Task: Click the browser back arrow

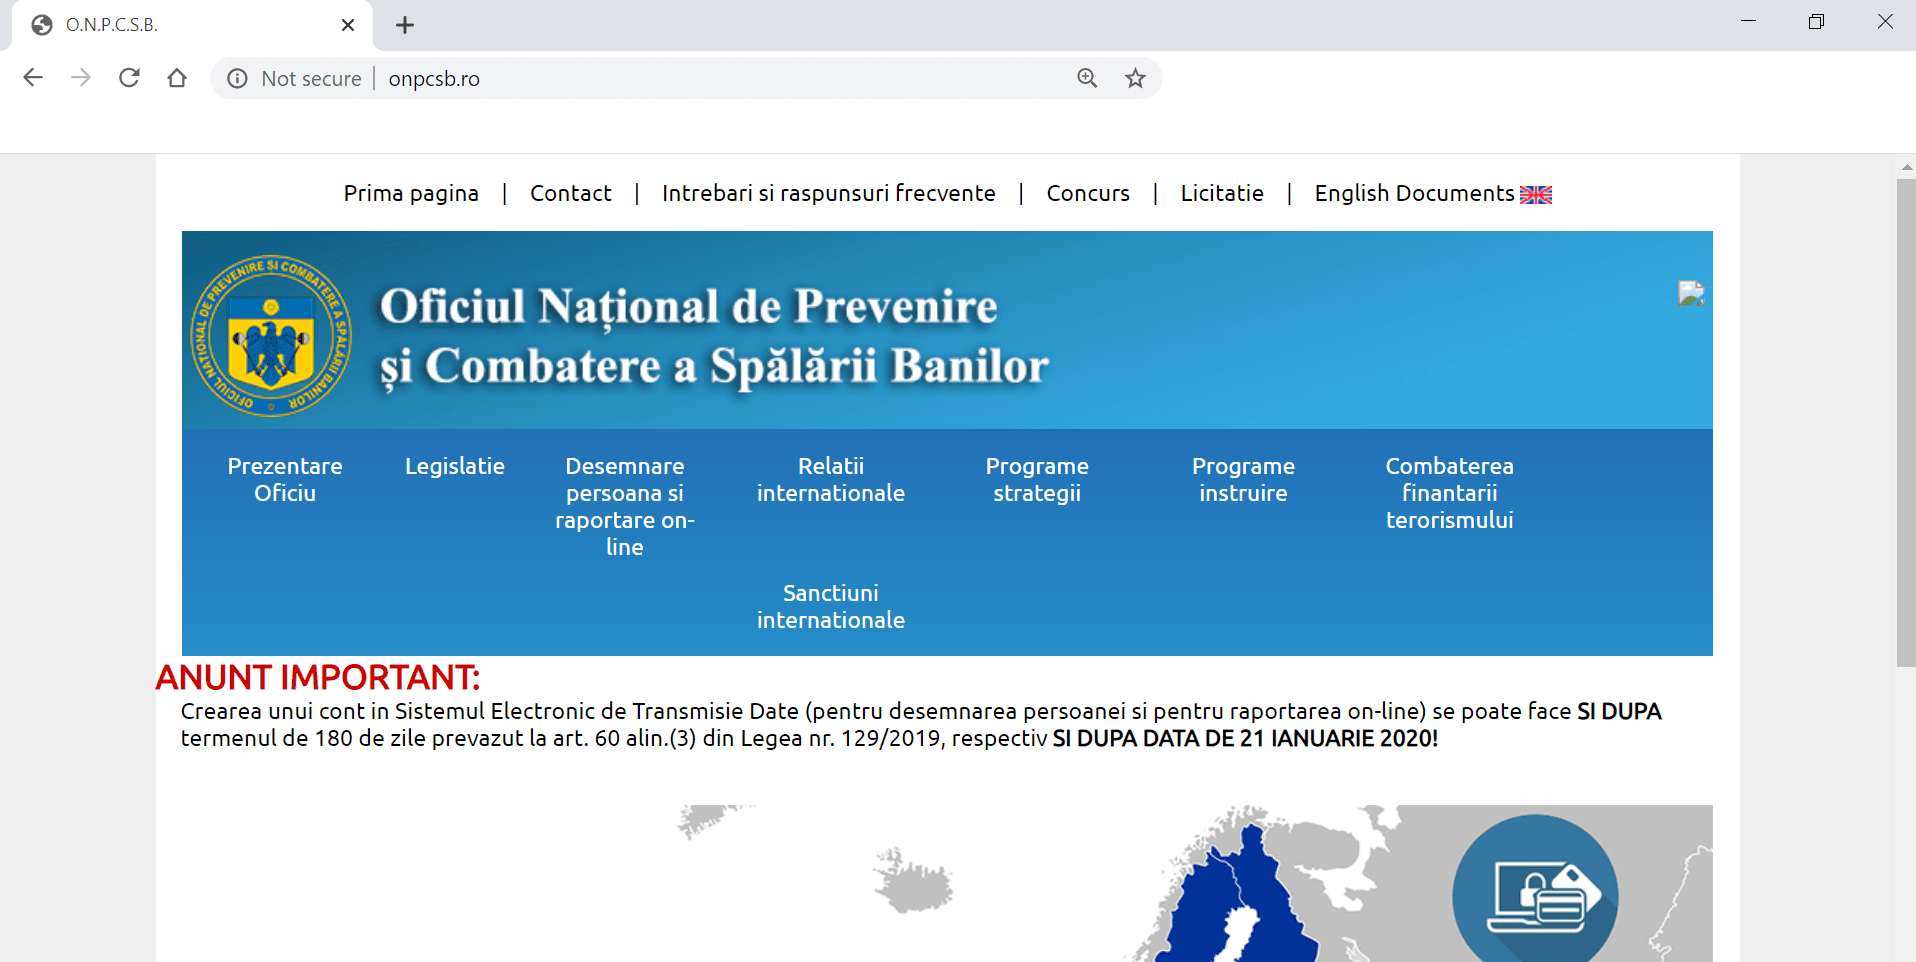Action: pyautogui.click(x=33, y=78)
